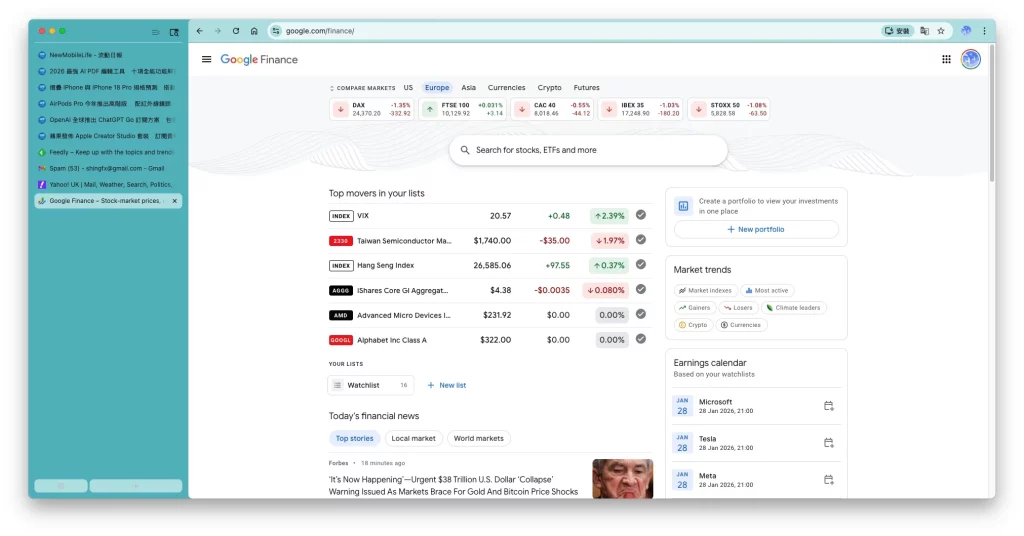Viewport: 1024px width, 536px height.
Task: Open the Google Finance hamburger menu
Action: 206,59
